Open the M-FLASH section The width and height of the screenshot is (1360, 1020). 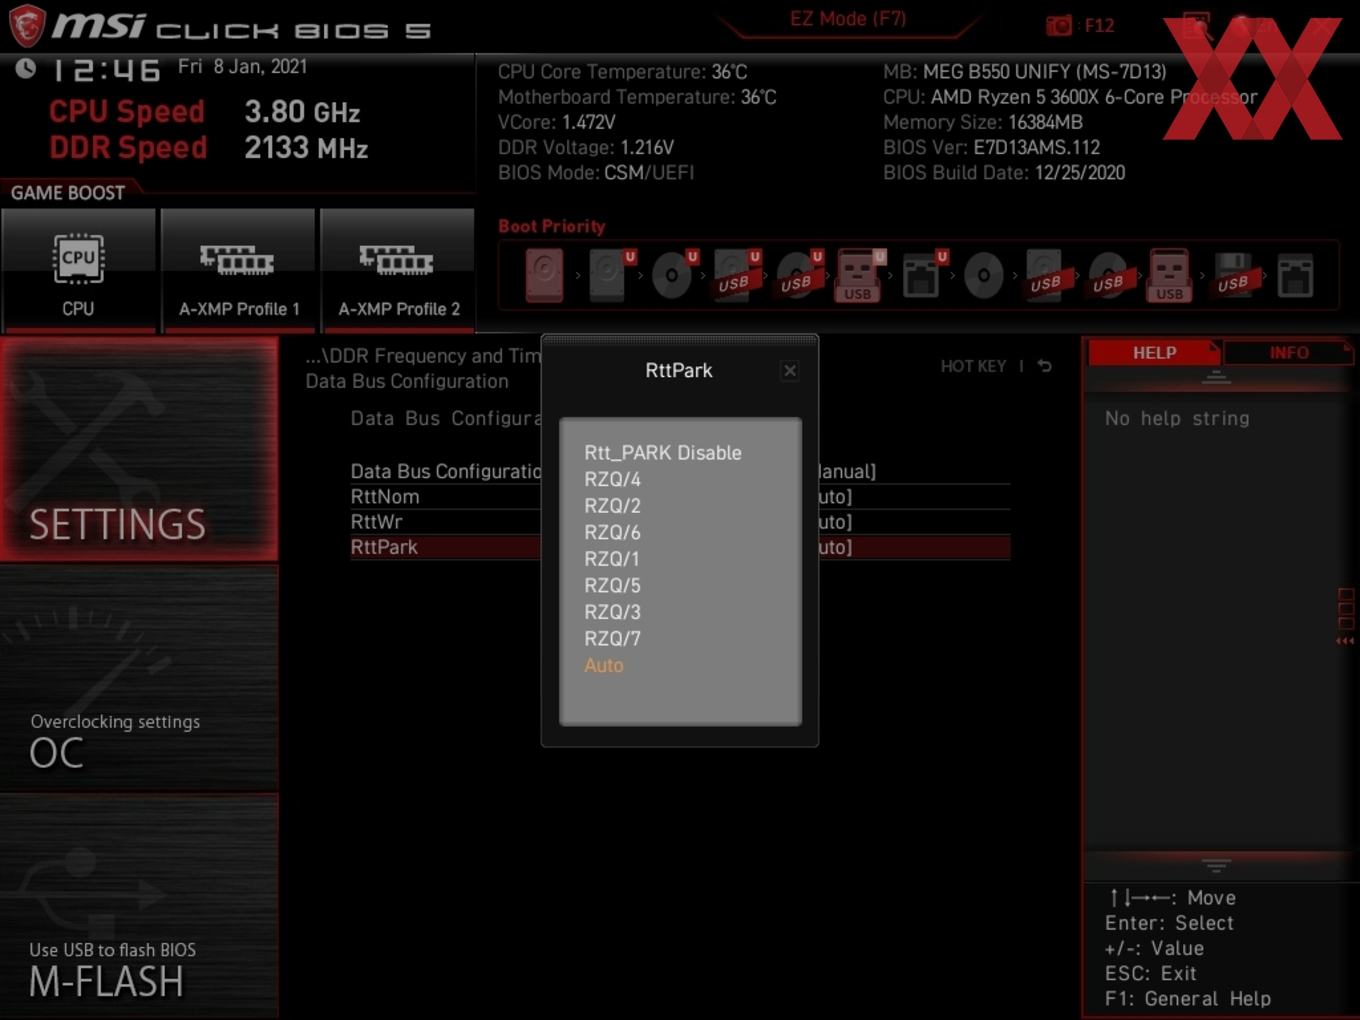point(139,907)
